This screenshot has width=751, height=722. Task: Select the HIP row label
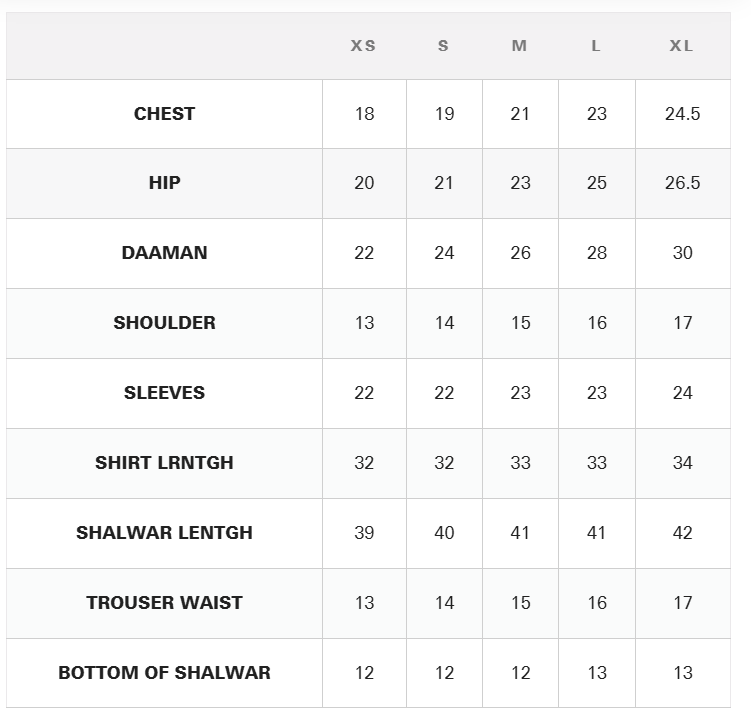pos(164,183)
